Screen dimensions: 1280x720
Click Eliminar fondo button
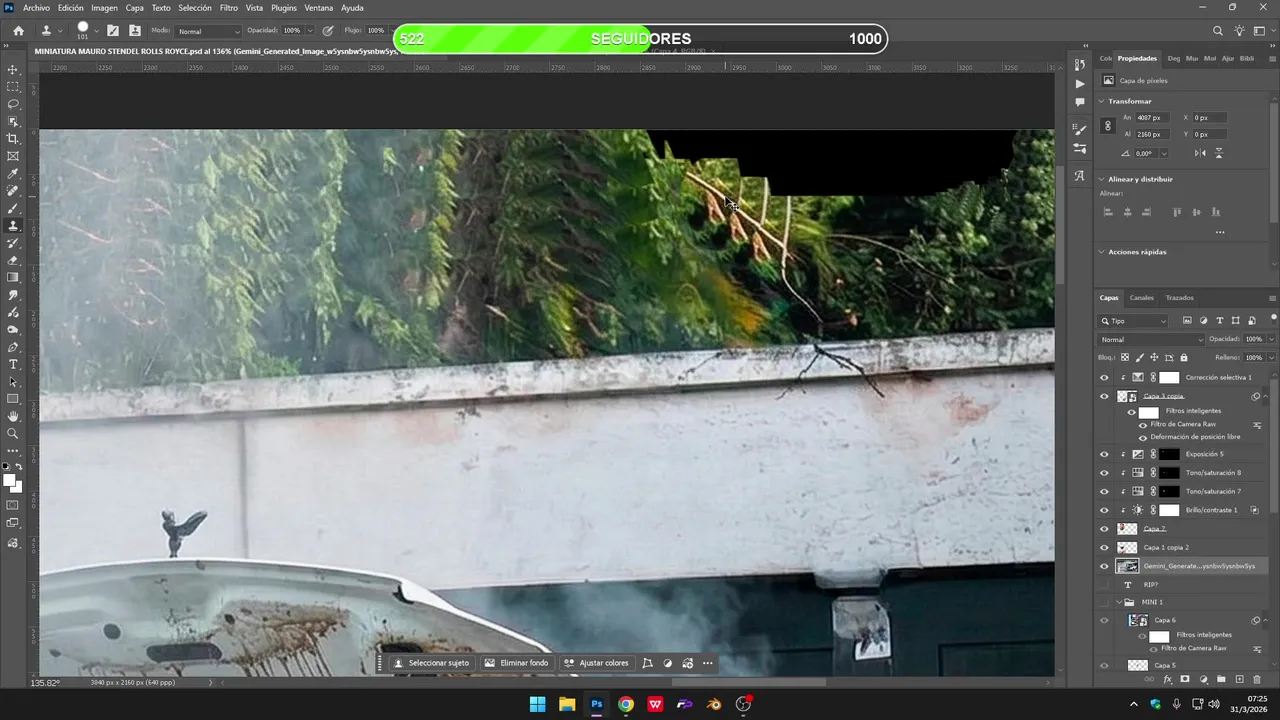tap(516, 663)
